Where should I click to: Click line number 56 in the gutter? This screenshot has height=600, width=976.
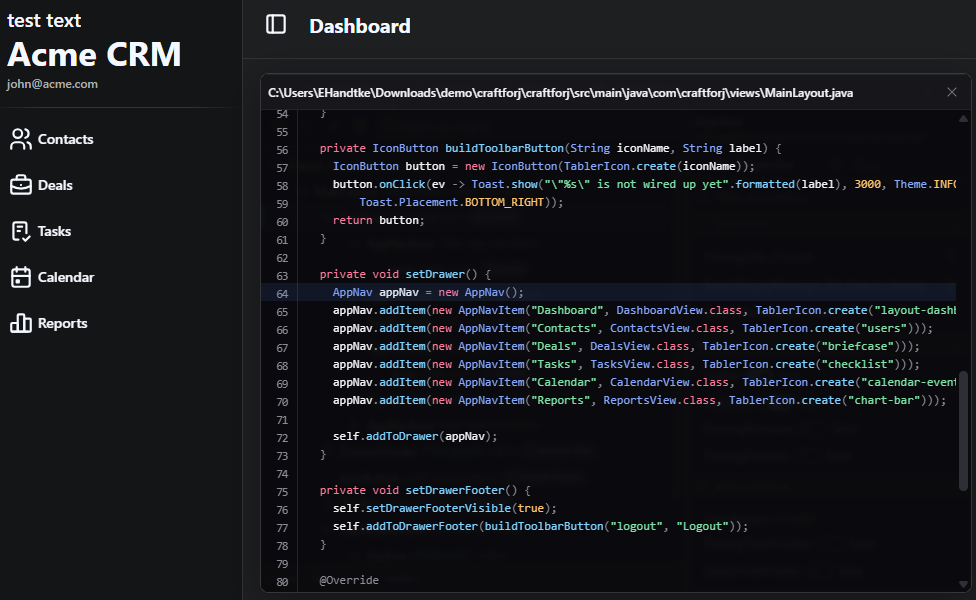pos(282,149)
